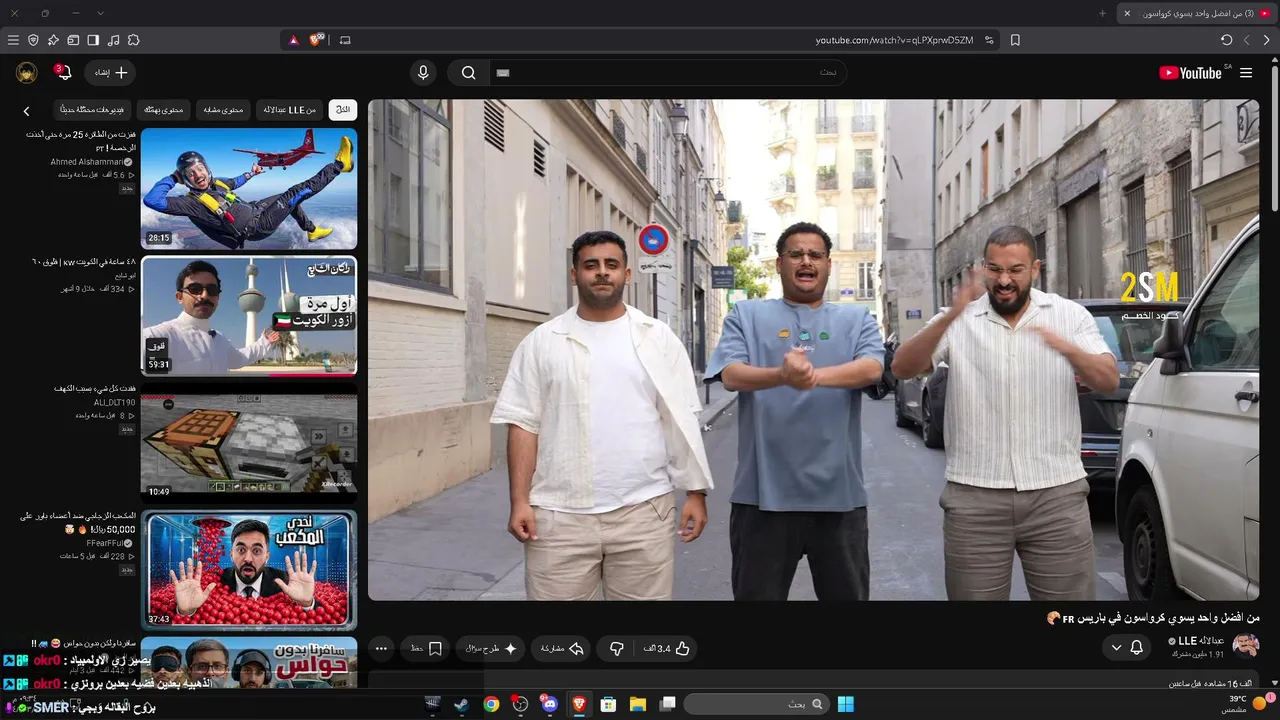
Task: Open Task View from taskbar
Action: click(667, 704)
